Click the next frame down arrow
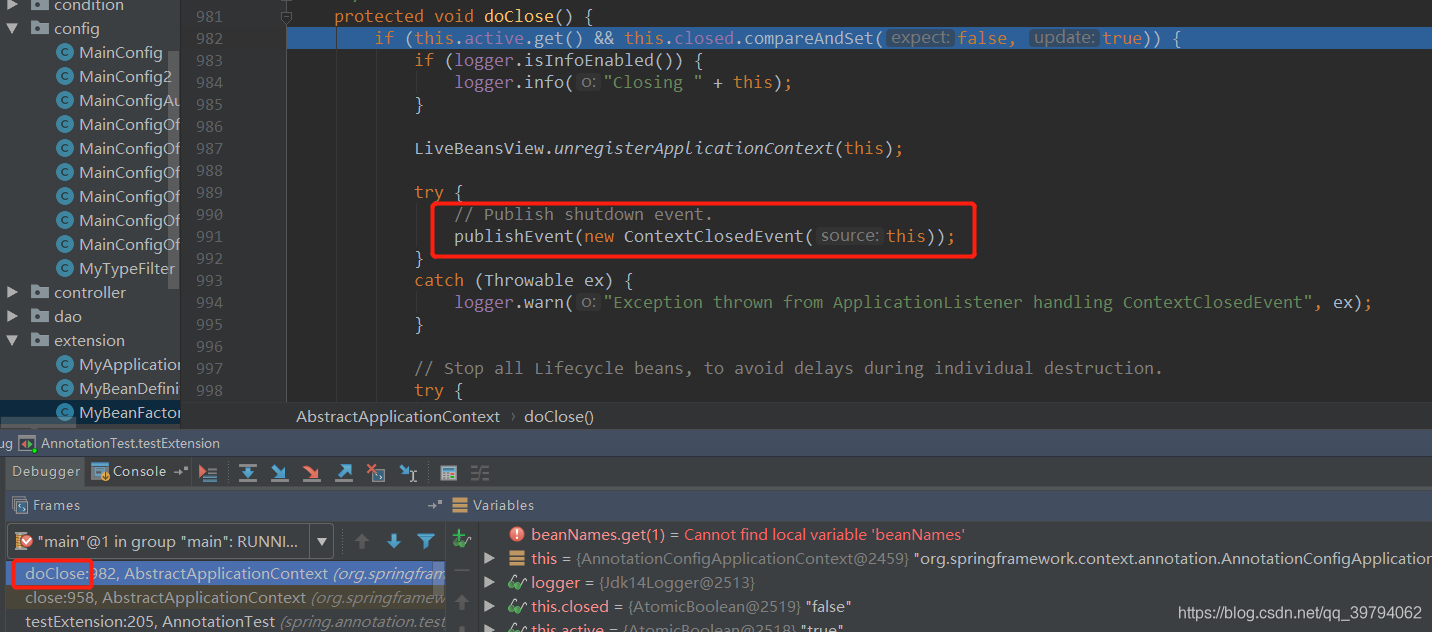The height and width of the screenshot is (632, 1432). tap(394, 541)
